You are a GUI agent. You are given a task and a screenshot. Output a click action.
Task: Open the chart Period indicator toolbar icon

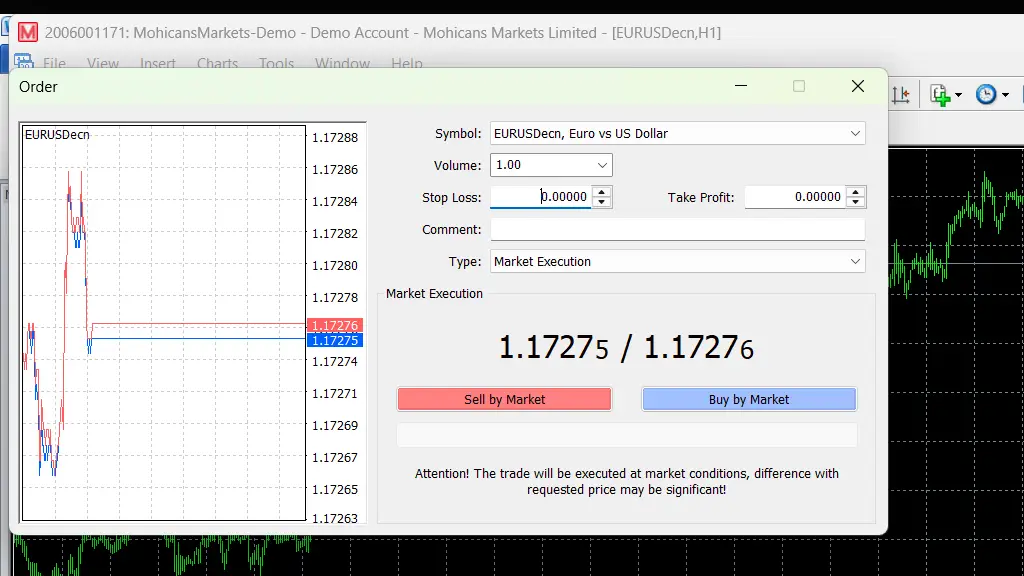tap(901, 95)
